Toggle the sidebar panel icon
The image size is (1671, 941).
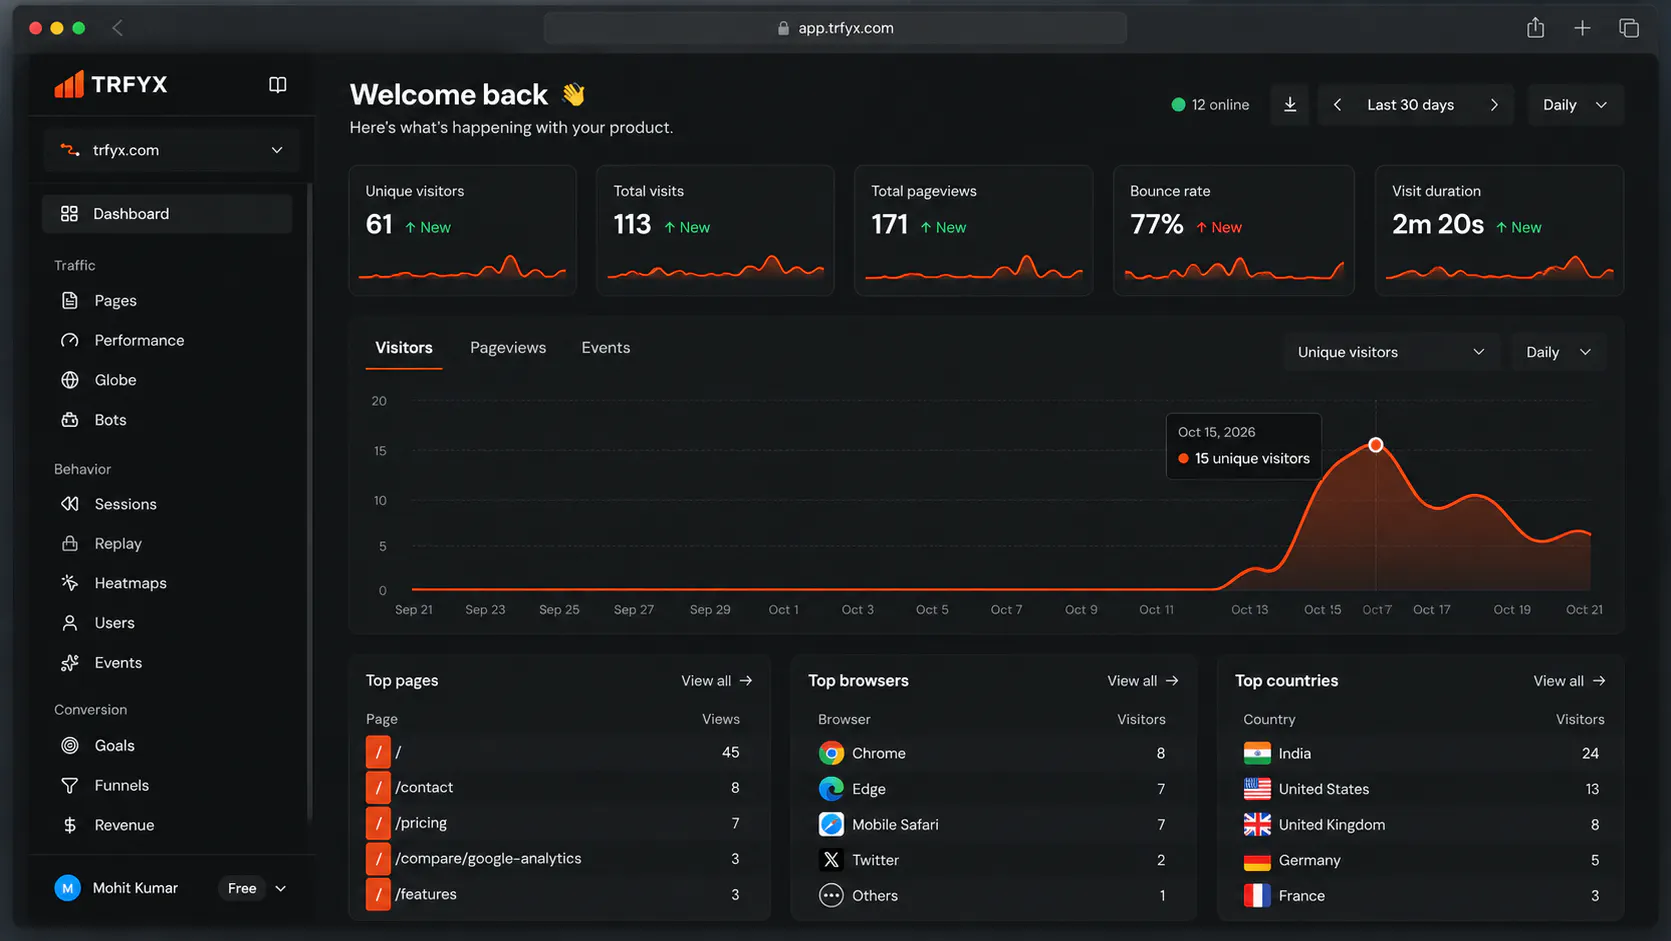pos(278,85)
